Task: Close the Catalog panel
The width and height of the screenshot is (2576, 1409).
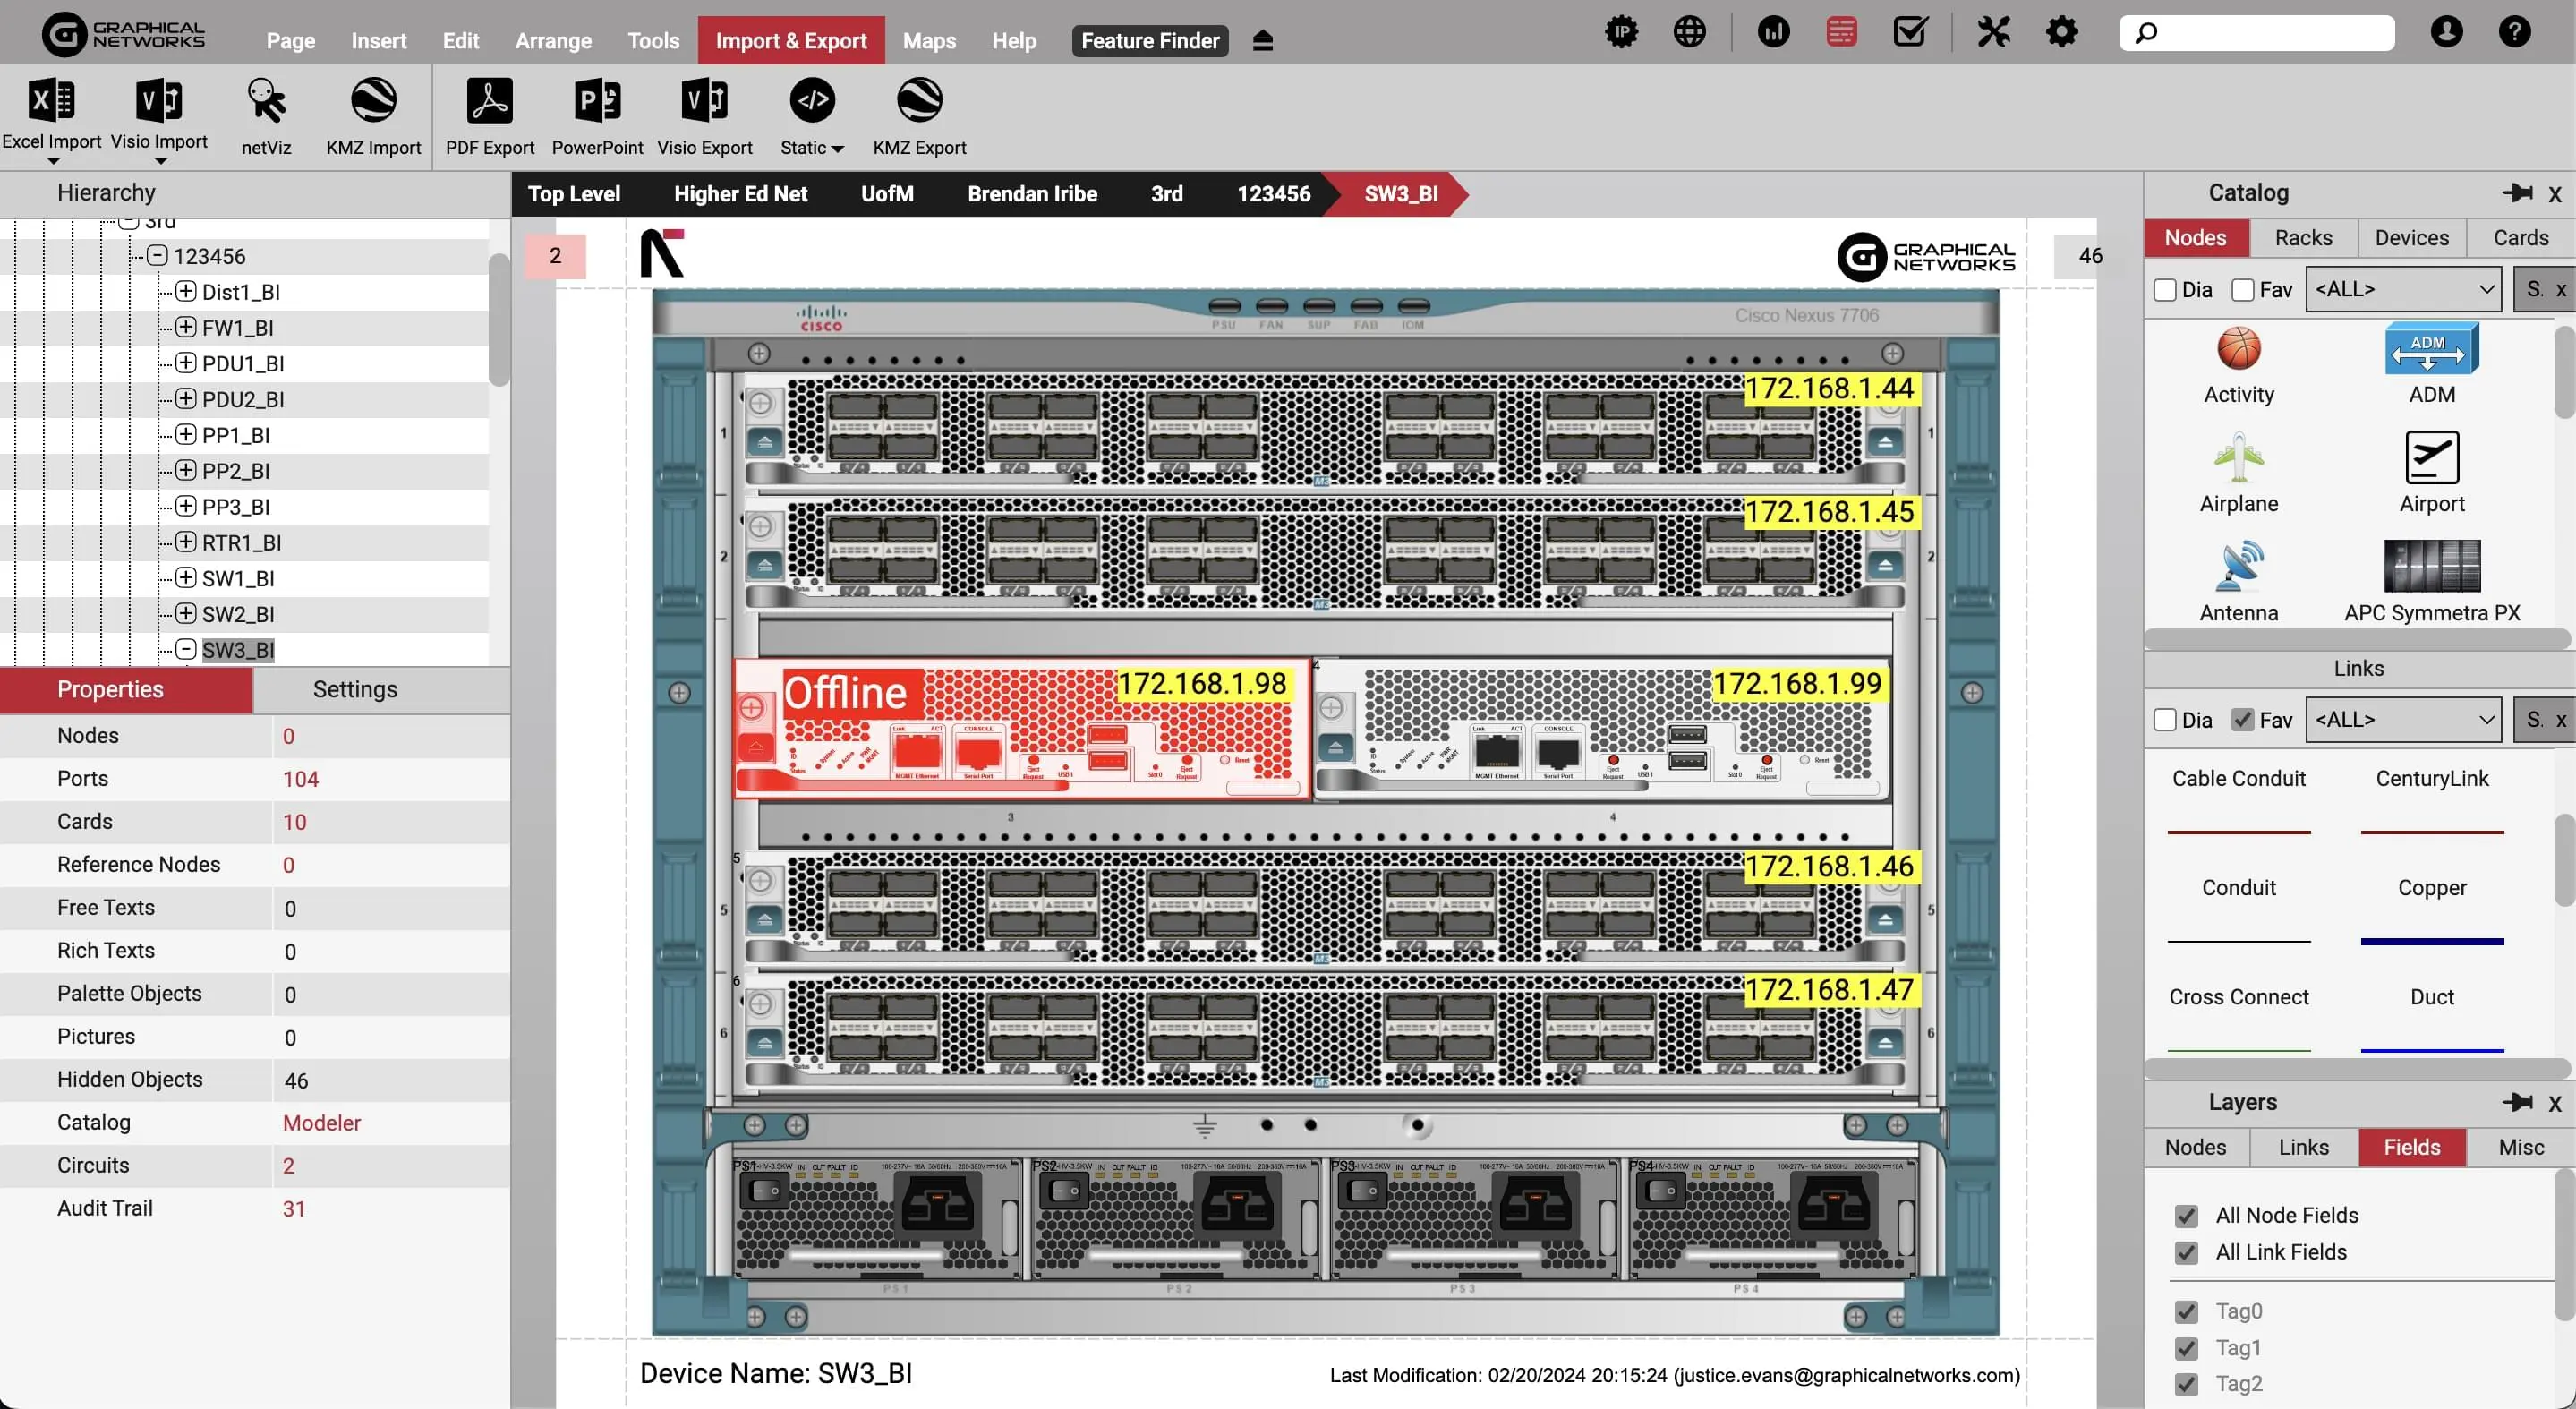Action: (2555, 194)
